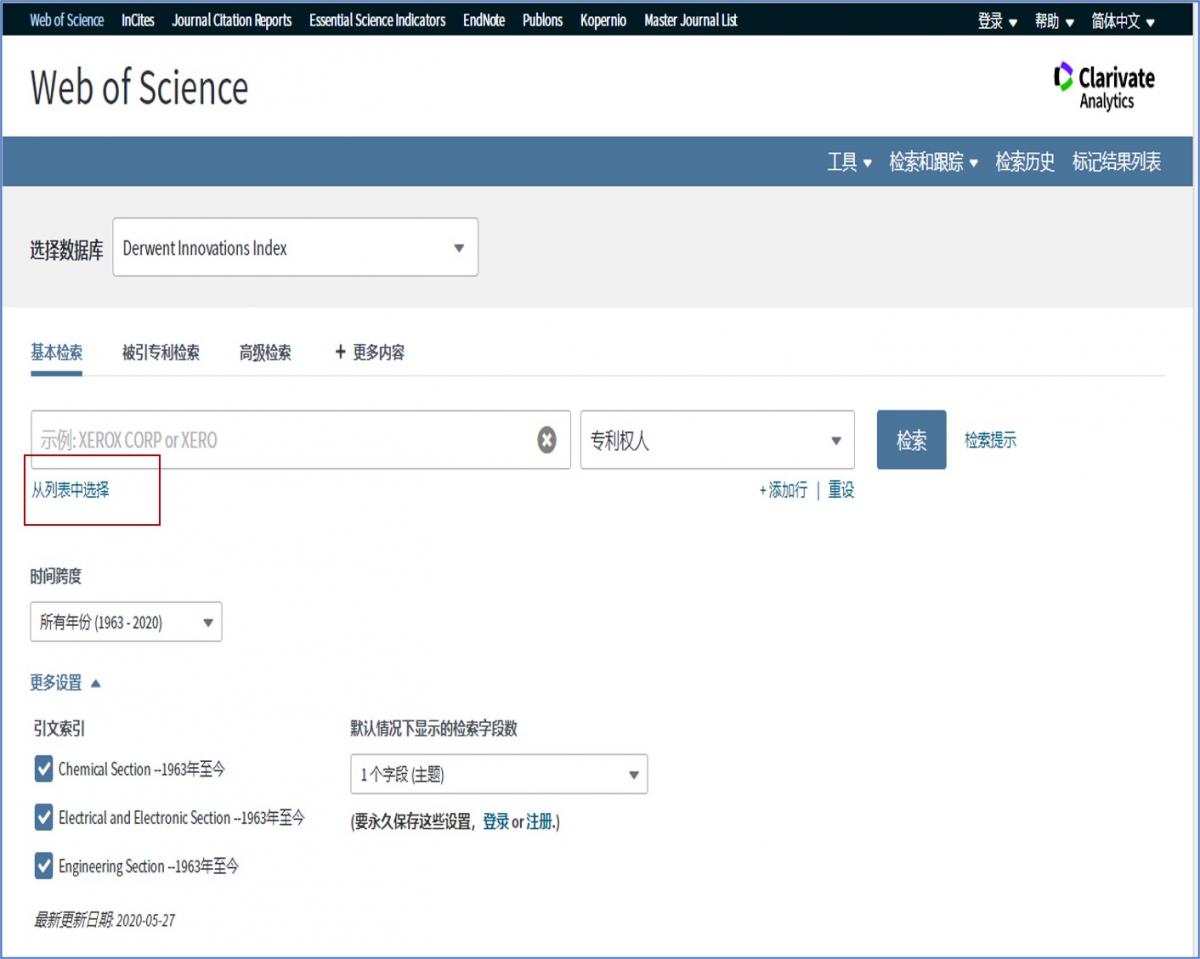Click the 重设 link
This screenshot has height=959, width=1200.
click(x=841, y=490)
